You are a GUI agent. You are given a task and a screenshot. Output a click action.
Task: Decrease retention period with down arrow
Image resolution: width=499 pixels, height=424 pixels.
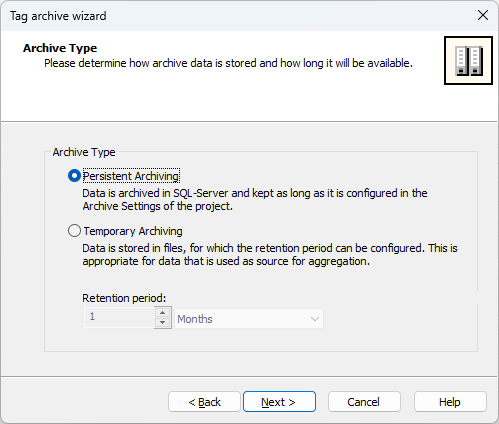point(162,322)
